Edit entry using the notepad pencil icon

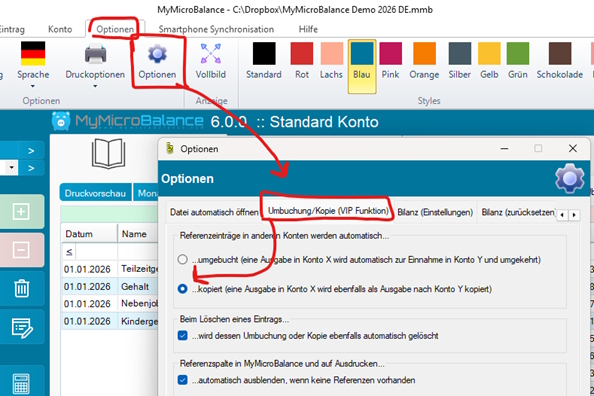22,328
